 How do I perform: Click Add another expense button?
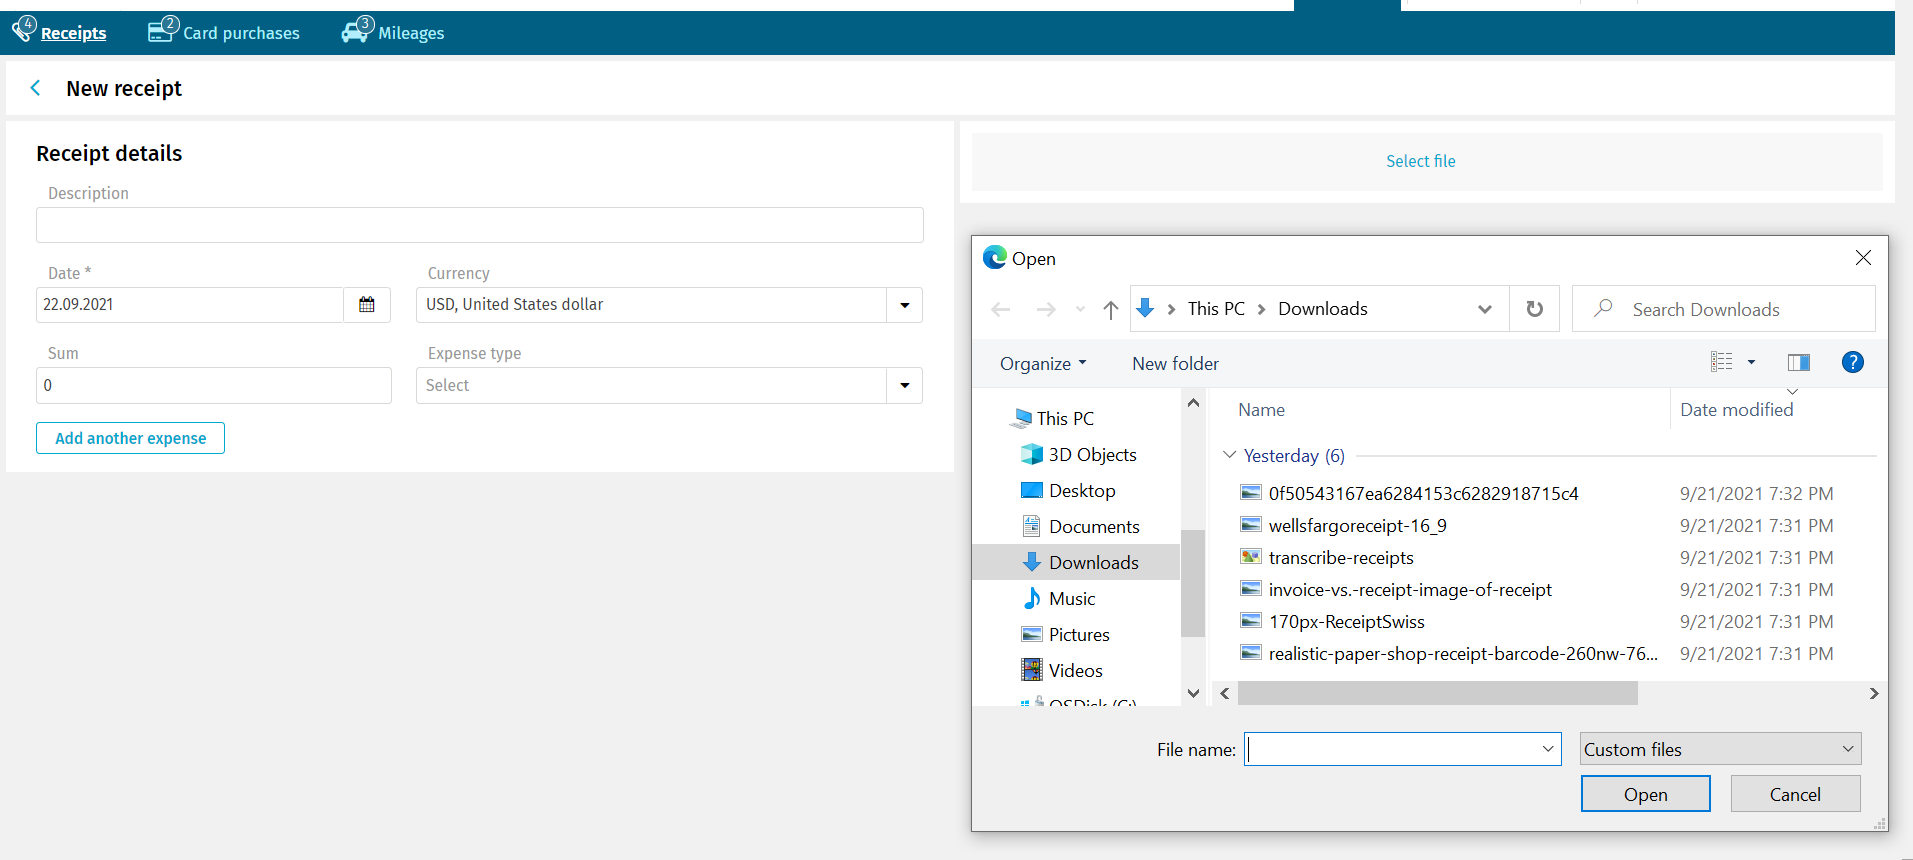click(x=130, y=438)
